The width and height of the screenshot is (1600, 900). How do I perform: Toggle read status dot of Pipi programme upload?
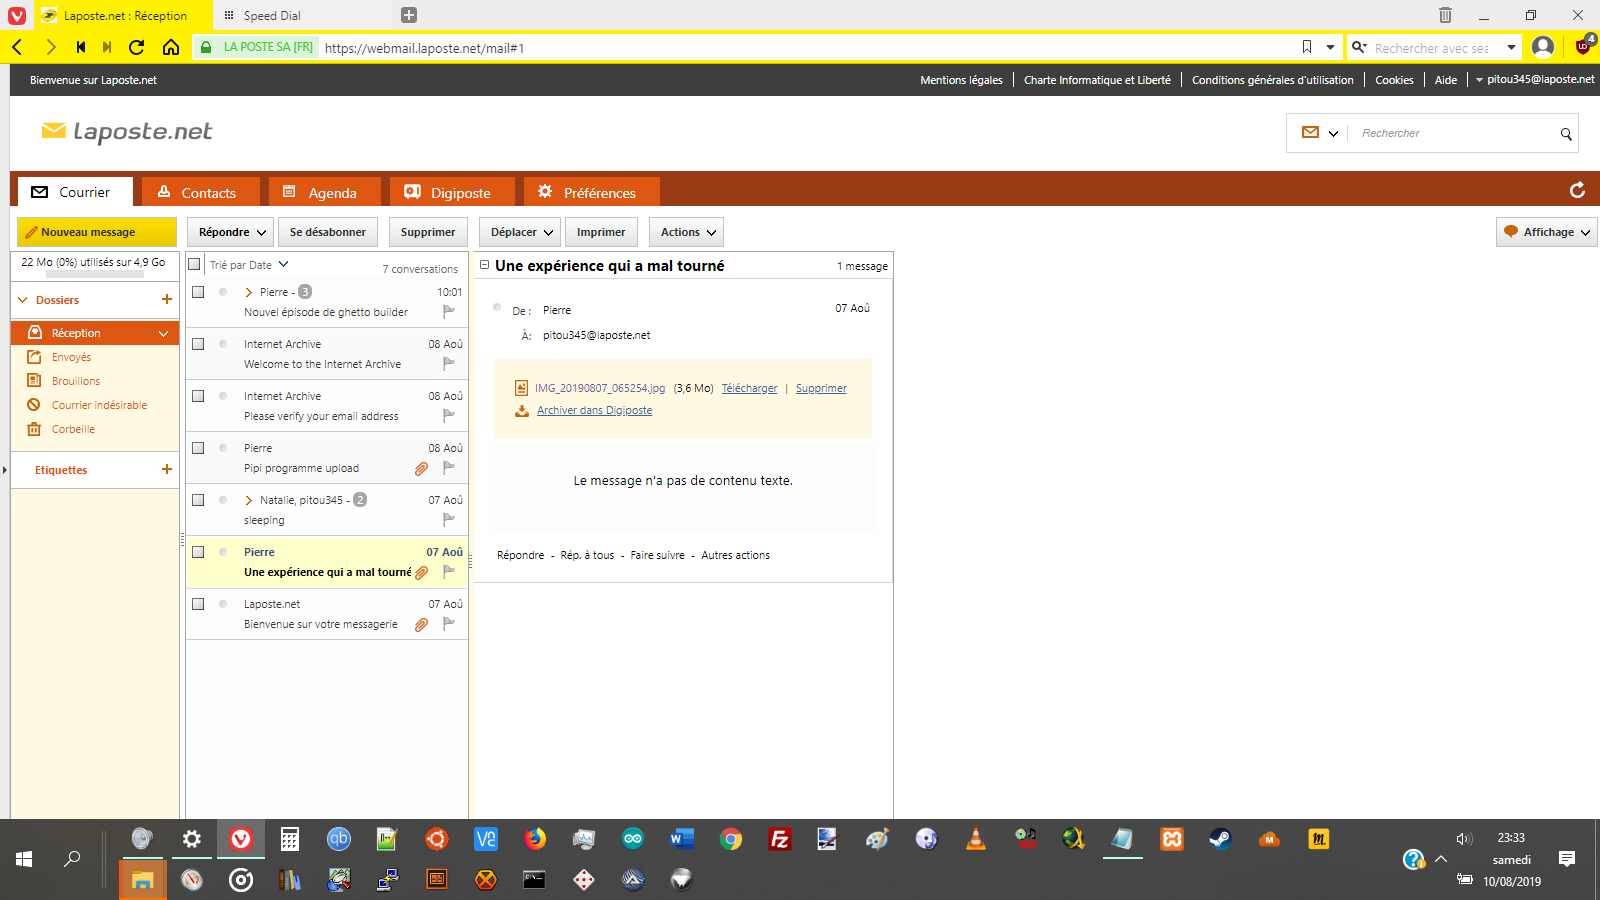[x=223, y=448]
